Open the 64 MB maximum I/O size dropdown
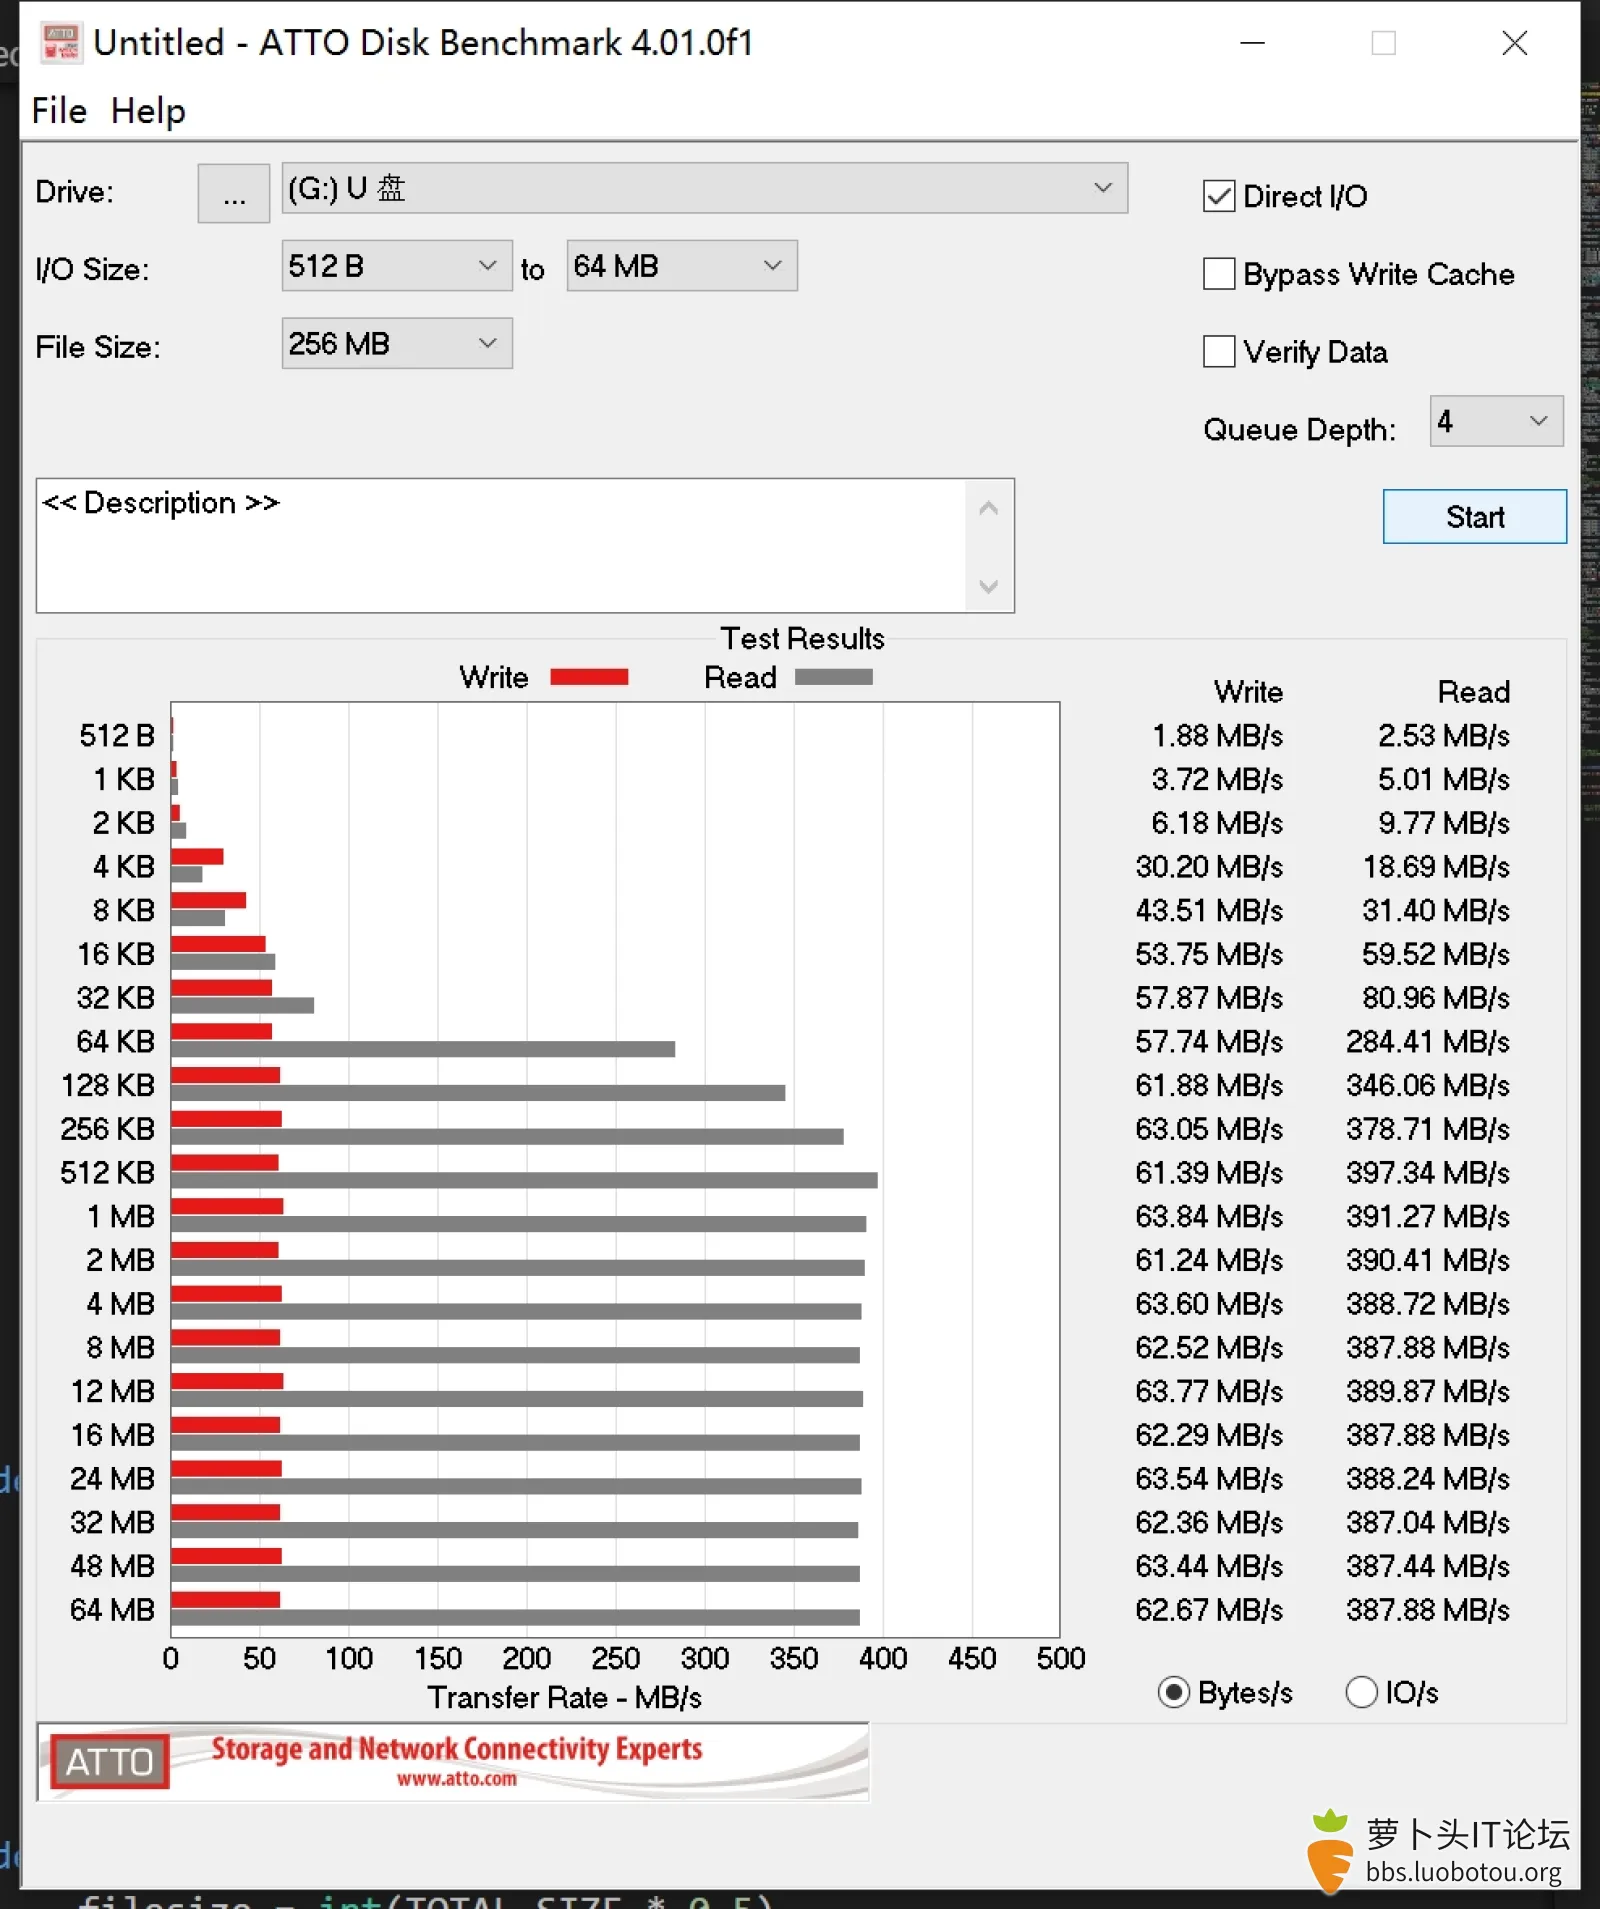 (x=682, y=266)
